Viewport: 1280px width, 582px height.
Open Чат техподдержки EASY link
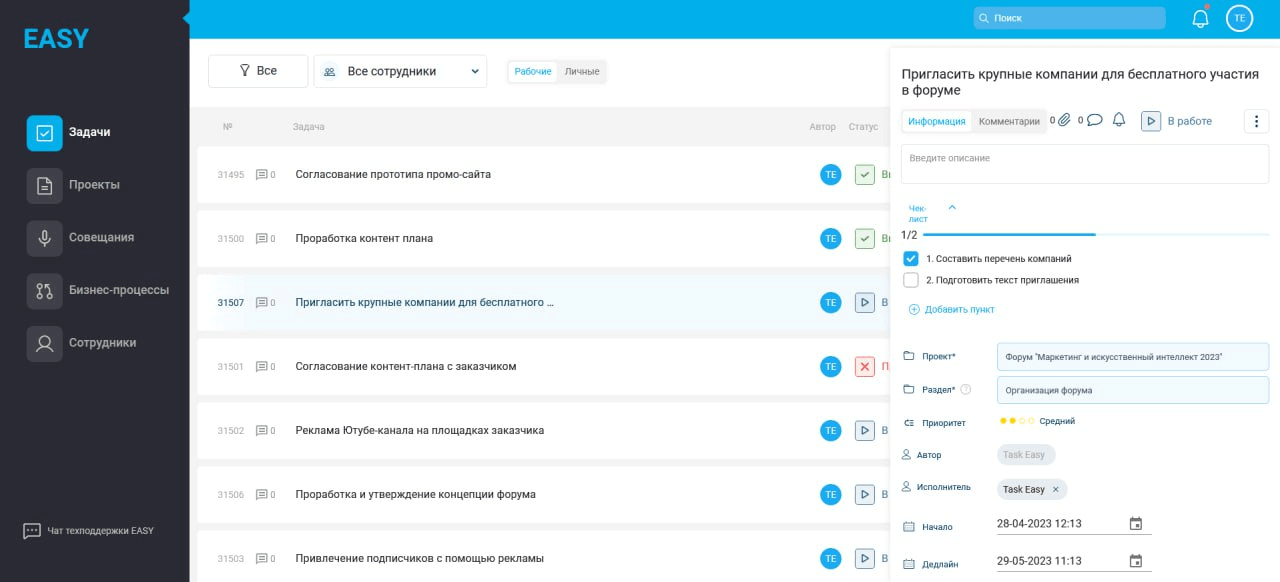pyautogui.click(x=100, y=531)
